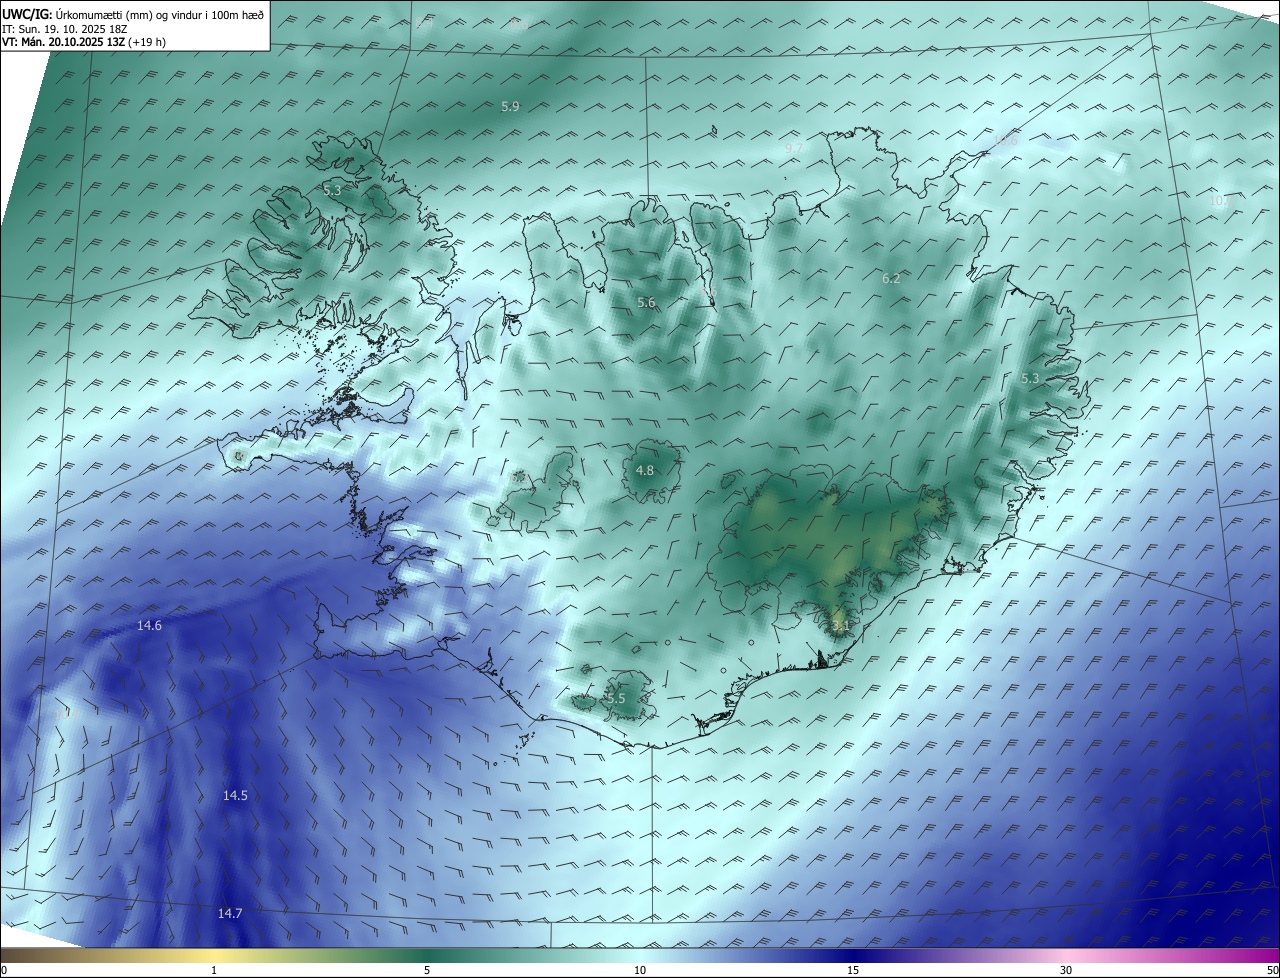Screen dimensions: 1280x978
Task: Click the initial time line 'IT: Sun. 19. 10. 2025 18Z'
Action: pyautogui.click(x=64, y=29)
